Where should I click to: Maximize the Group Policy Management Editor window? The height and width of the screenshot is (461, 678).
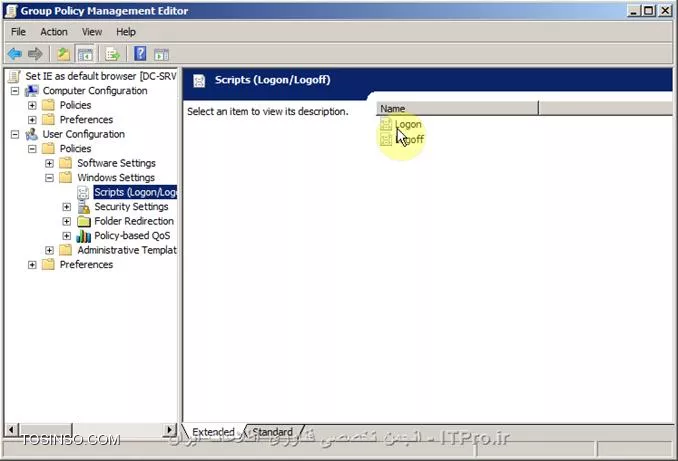coord(649,10)
